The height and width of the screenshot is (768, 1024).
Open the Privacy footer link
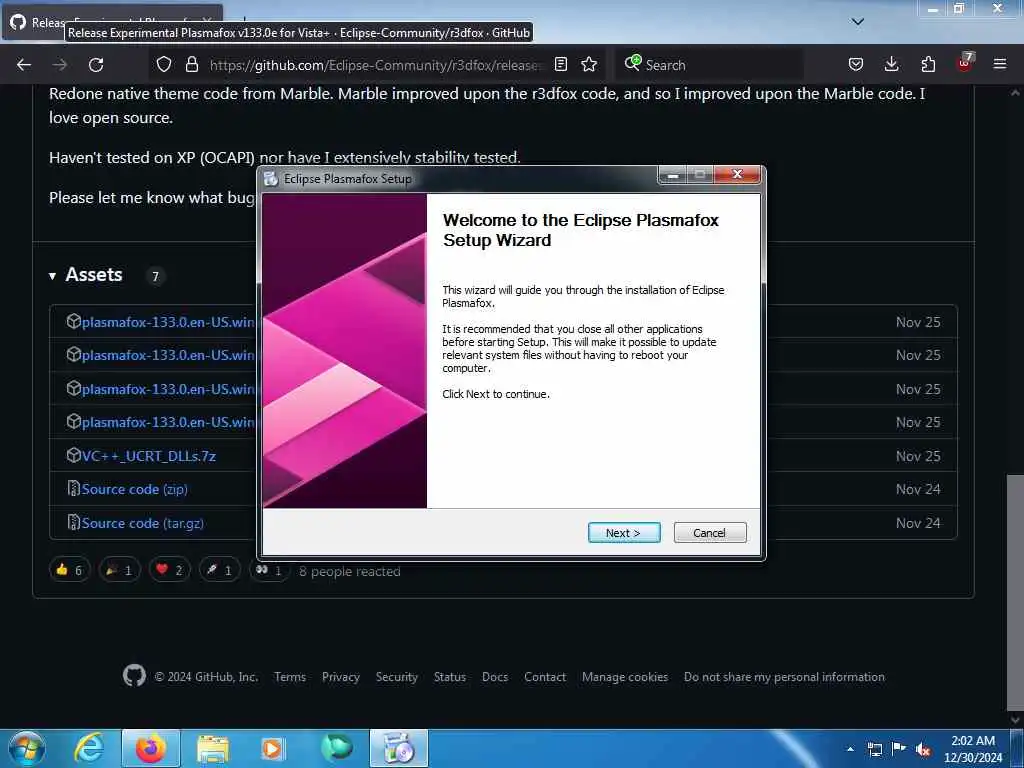coord(341,677)
